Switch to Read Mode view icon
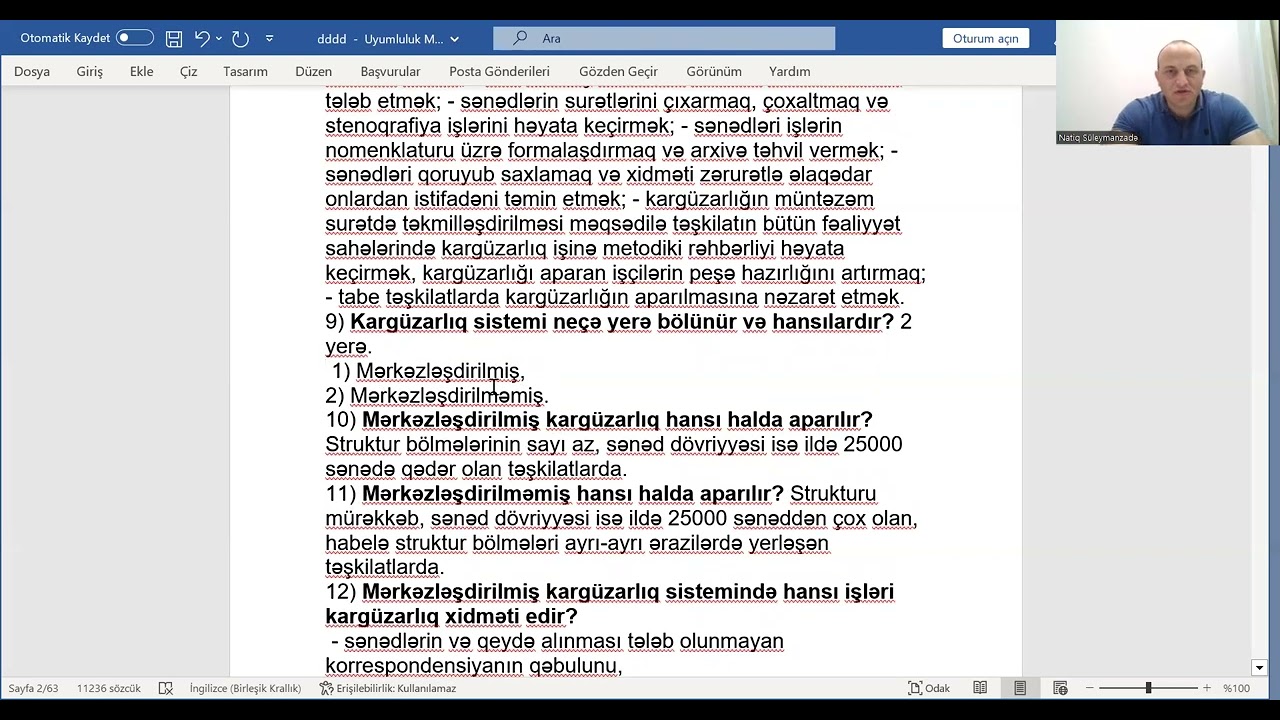 point(980,688)
